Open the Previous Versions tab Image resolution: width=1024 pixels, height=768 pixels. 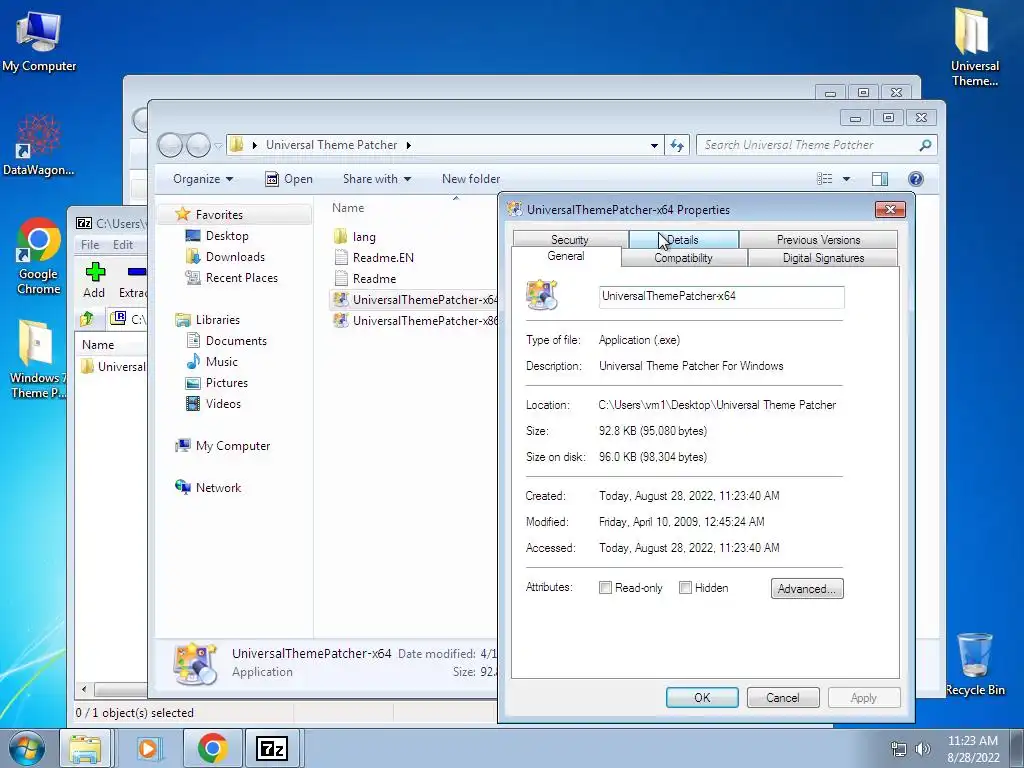818,240
